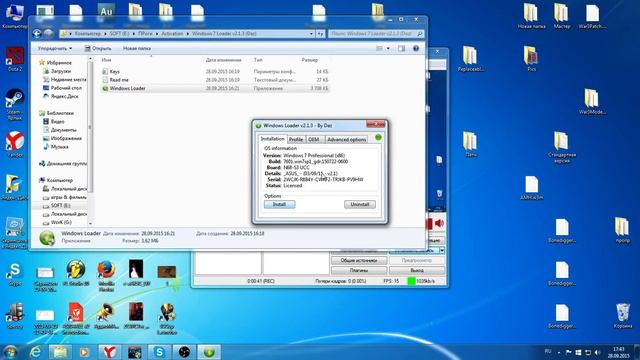This screenshot has height=360, width=640.
Task: Click the Explorer Forward navigation arrow
Action: pos(48,33)
